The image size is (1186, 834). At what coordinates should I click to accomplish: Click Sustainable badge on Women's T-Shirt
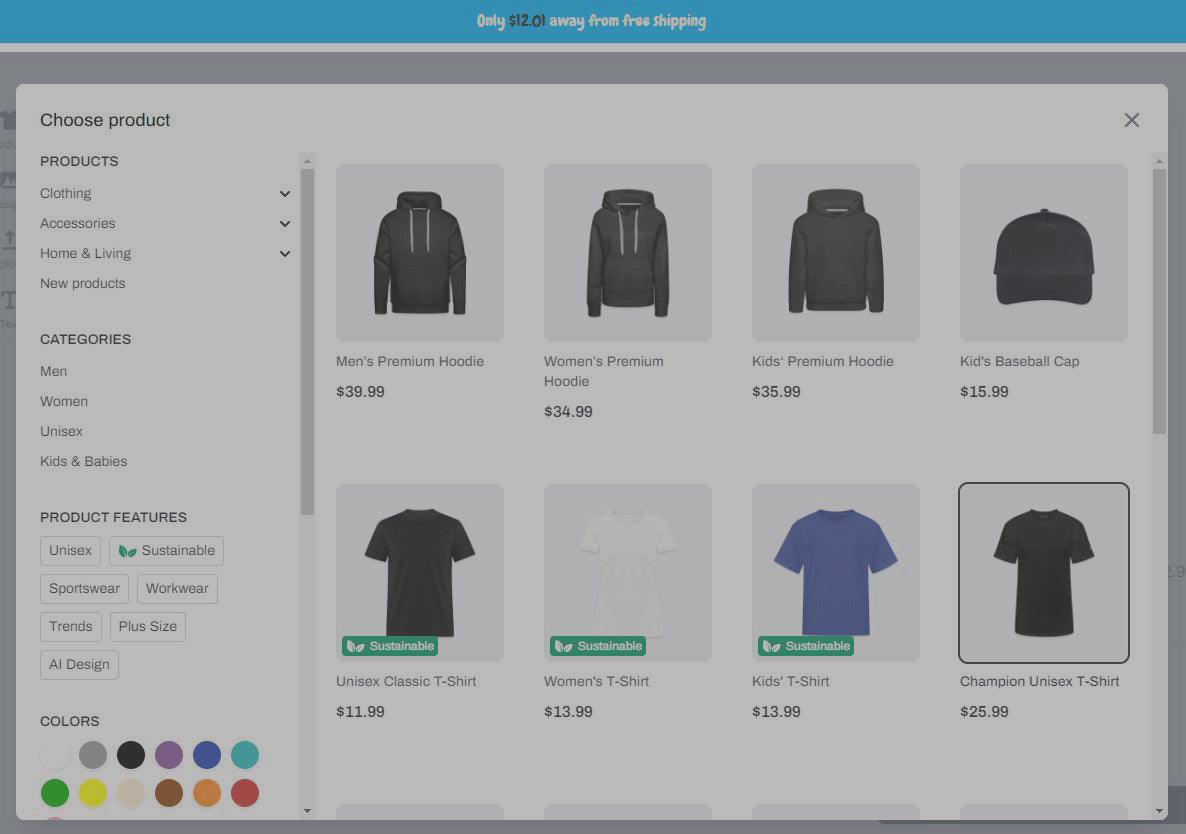pos(598,646)
